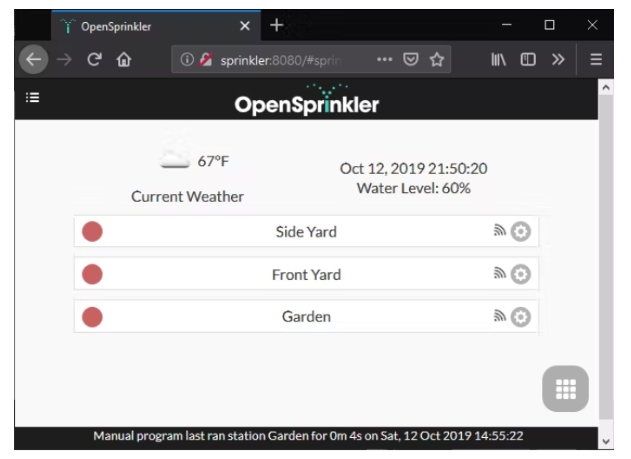Open Side Yard station settings gear

point(521,232)
